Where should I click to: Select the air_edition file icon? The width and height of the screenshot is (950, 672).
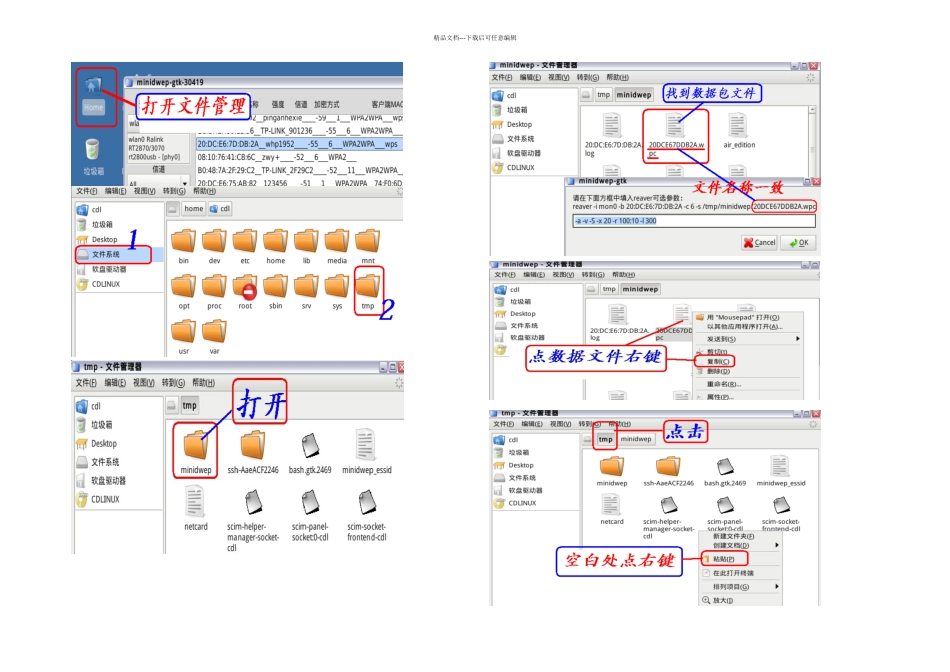(x=739, y=131)
